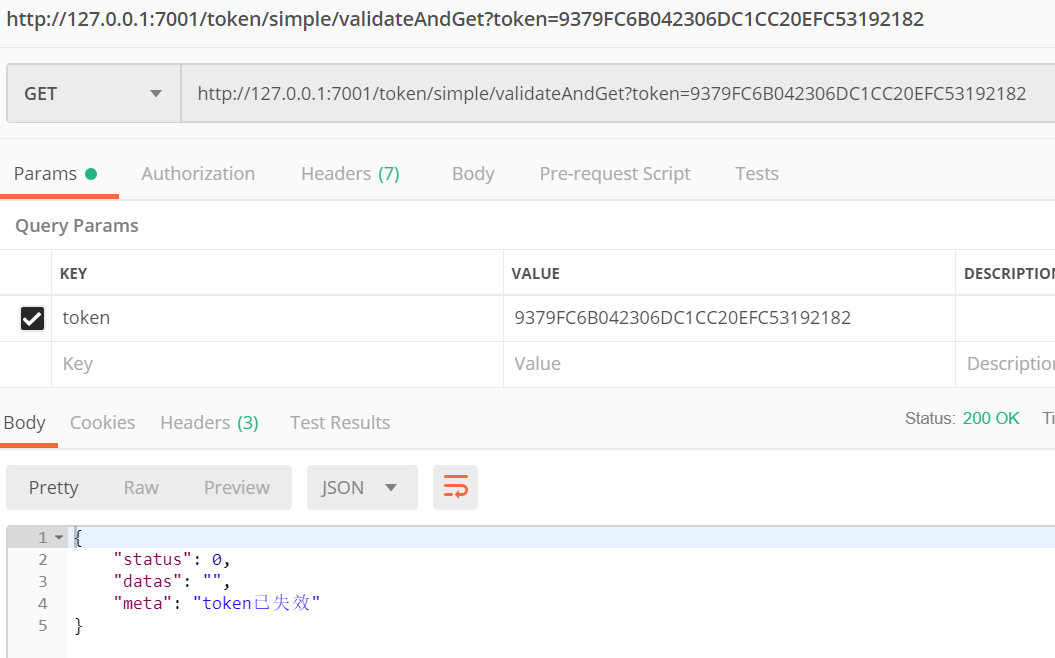Screen dimensions: 1055x658
Task: Open the Pre-request Script tab
Action: pos(614,173)
